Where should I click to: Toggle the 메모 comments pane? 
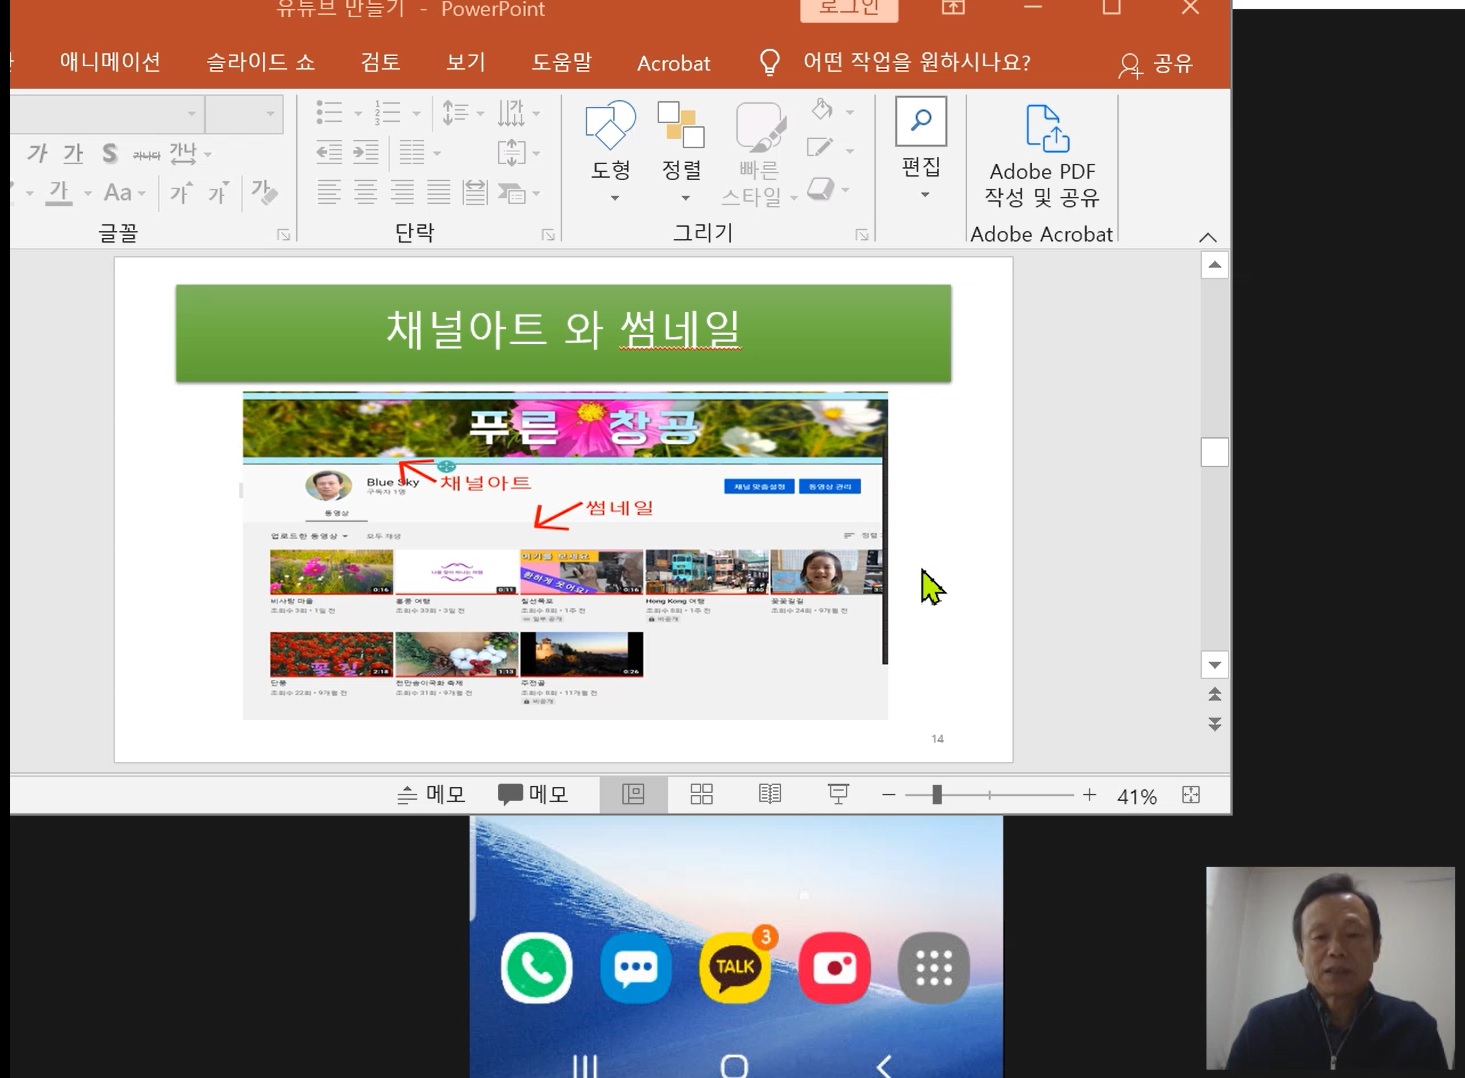pos(533,795)
